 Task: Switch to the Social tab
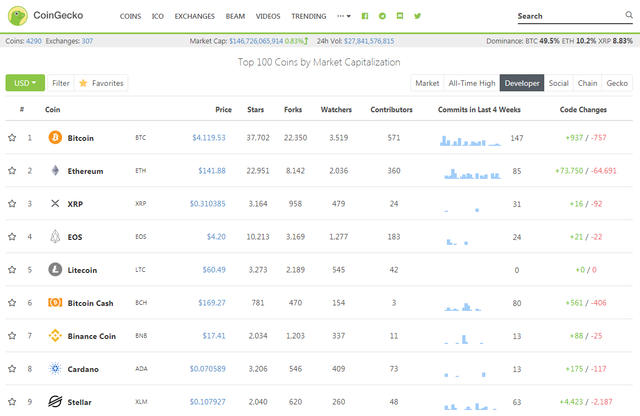coord(558,83)
